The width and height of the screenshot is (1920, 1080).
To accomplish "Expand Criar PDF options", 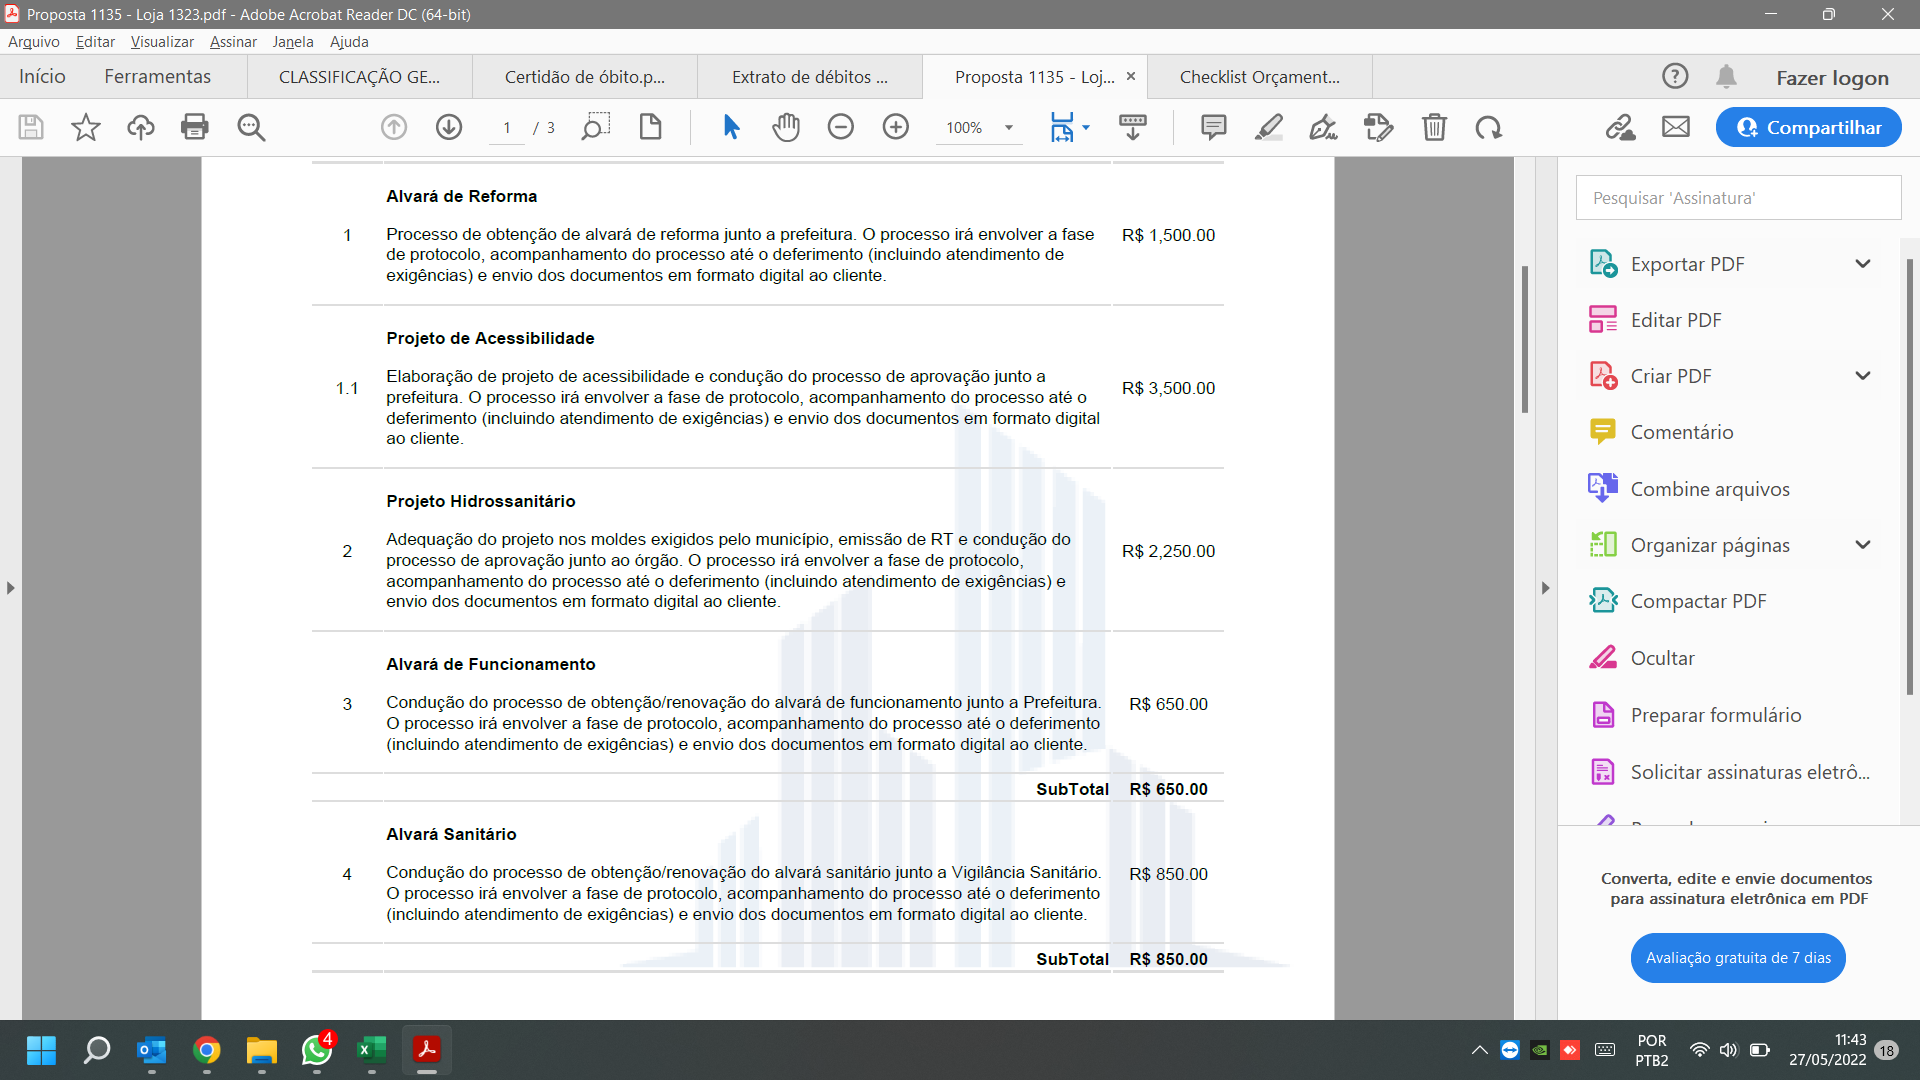I will 1863,376.
